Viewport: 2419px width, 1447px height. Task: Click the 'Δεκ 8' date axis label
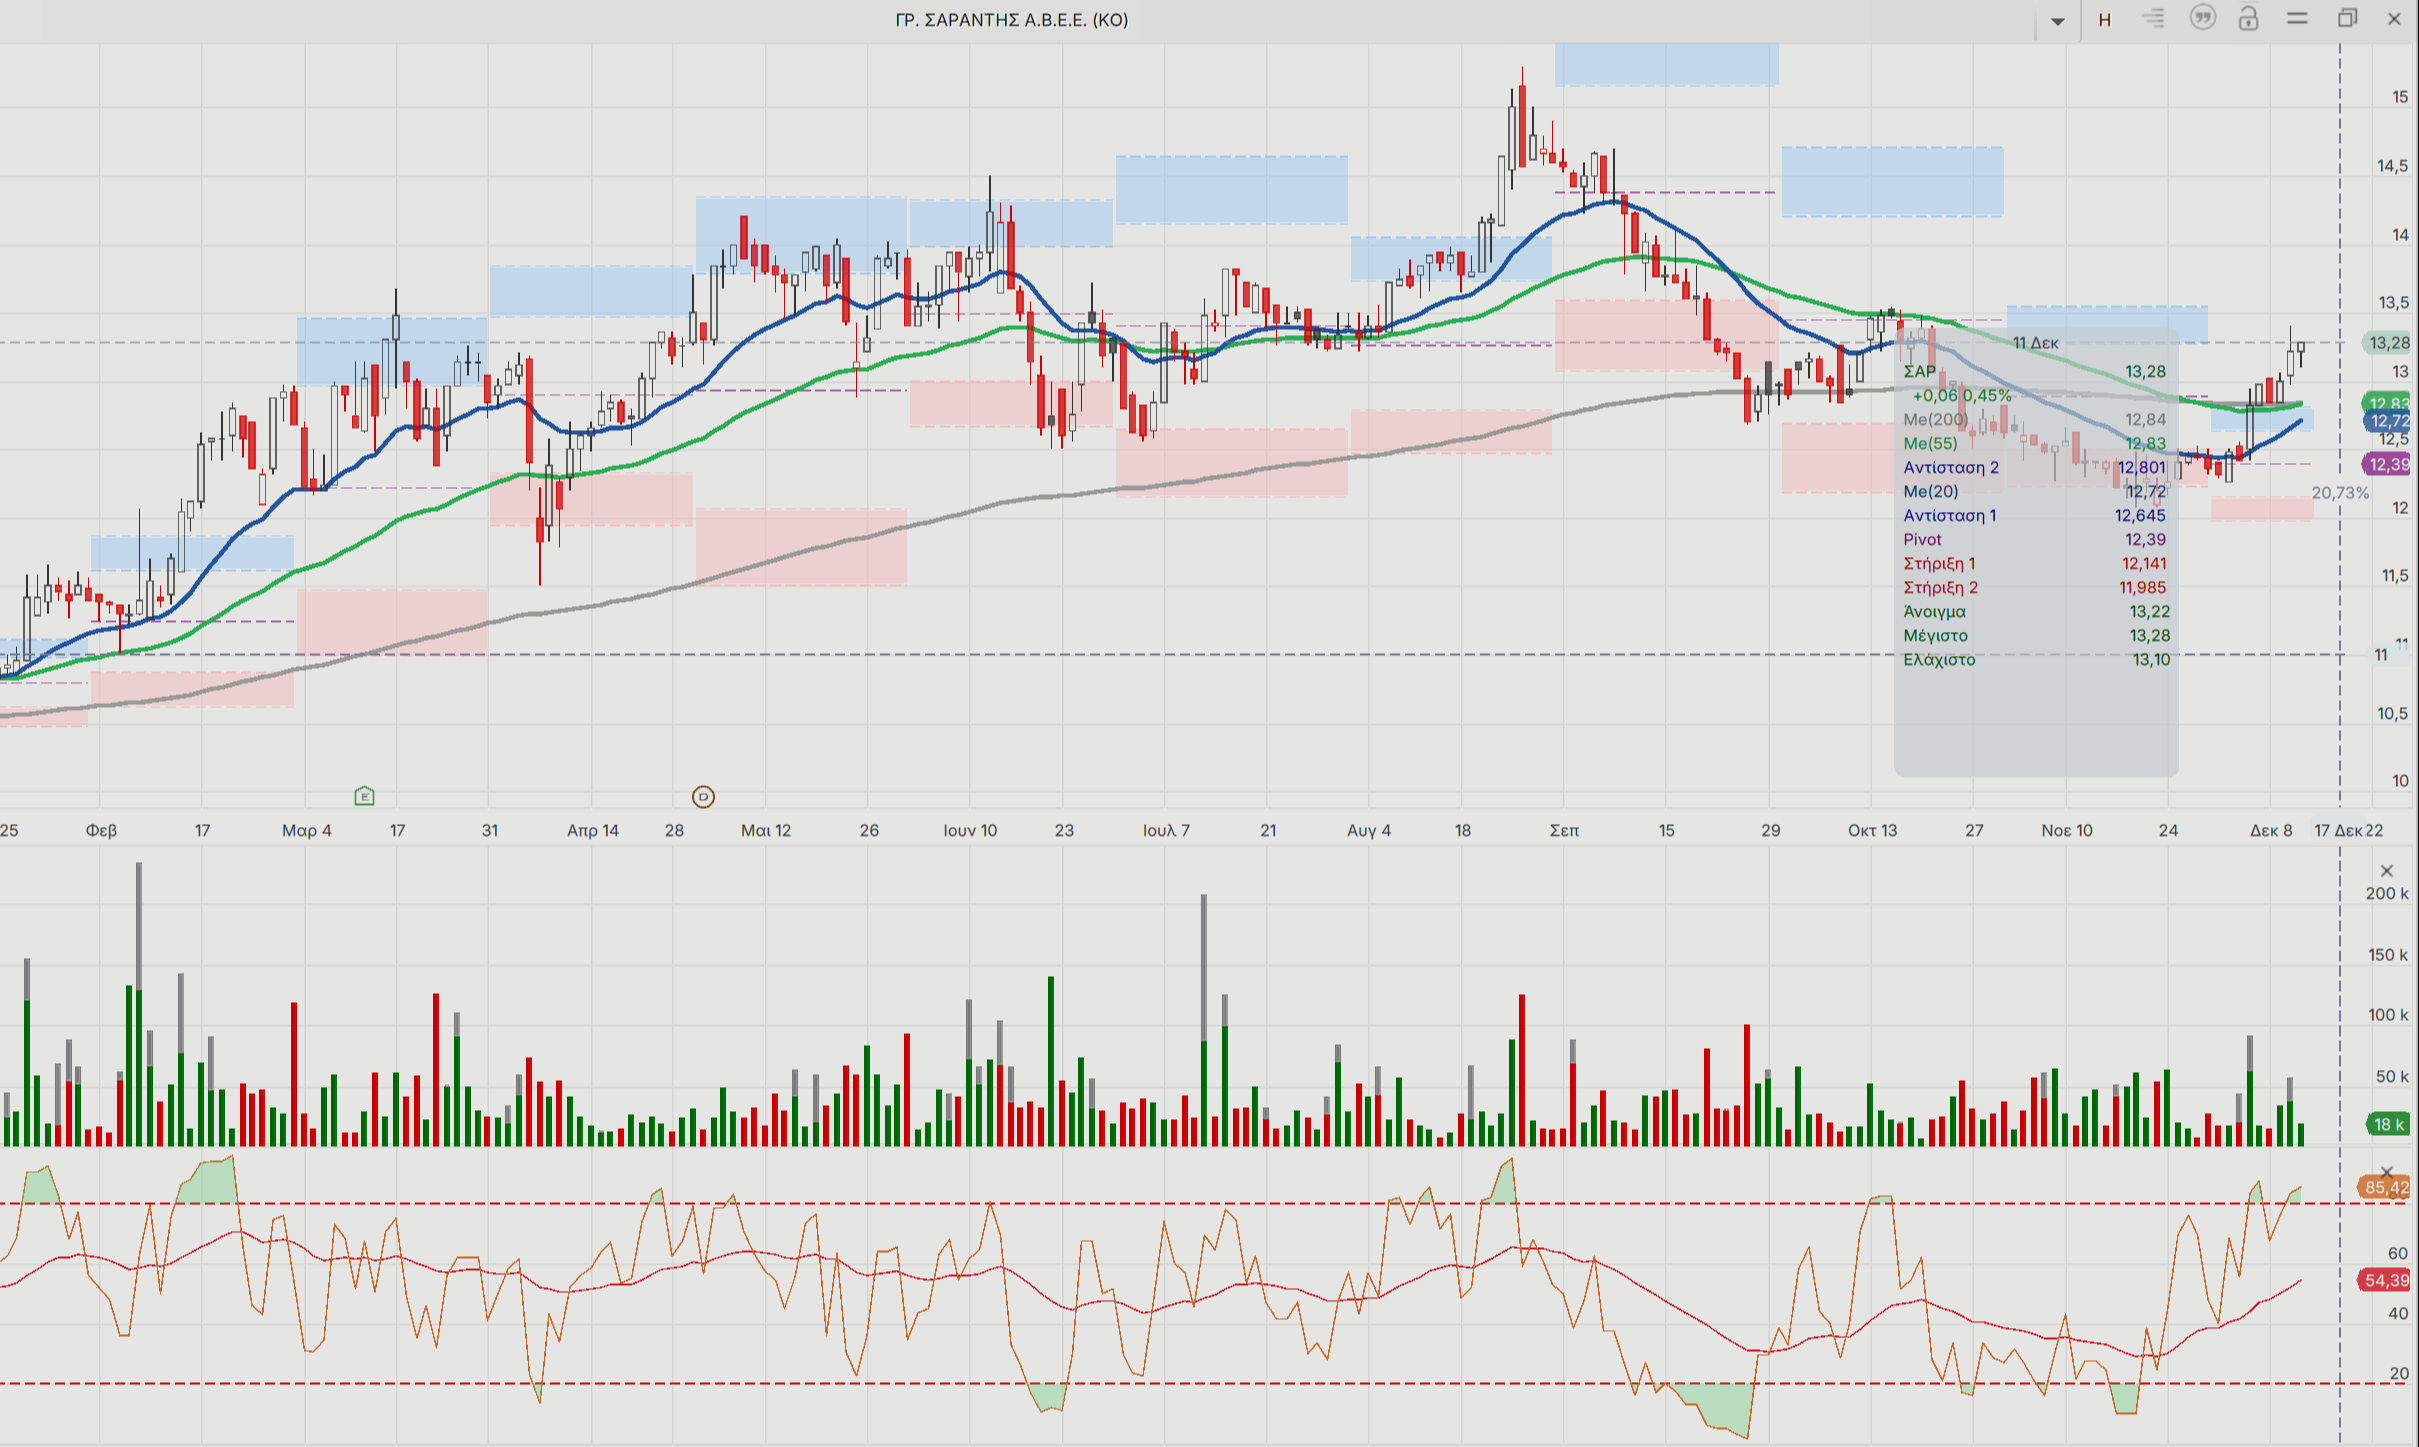(x=2270, y=830)
